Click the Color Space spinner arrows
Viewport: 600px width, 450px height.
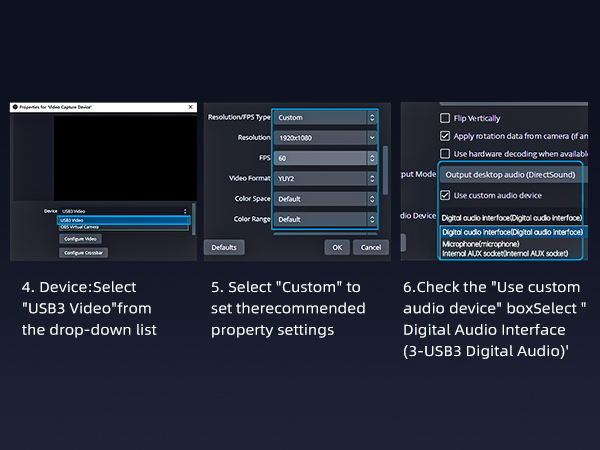(x=371, y=198)
